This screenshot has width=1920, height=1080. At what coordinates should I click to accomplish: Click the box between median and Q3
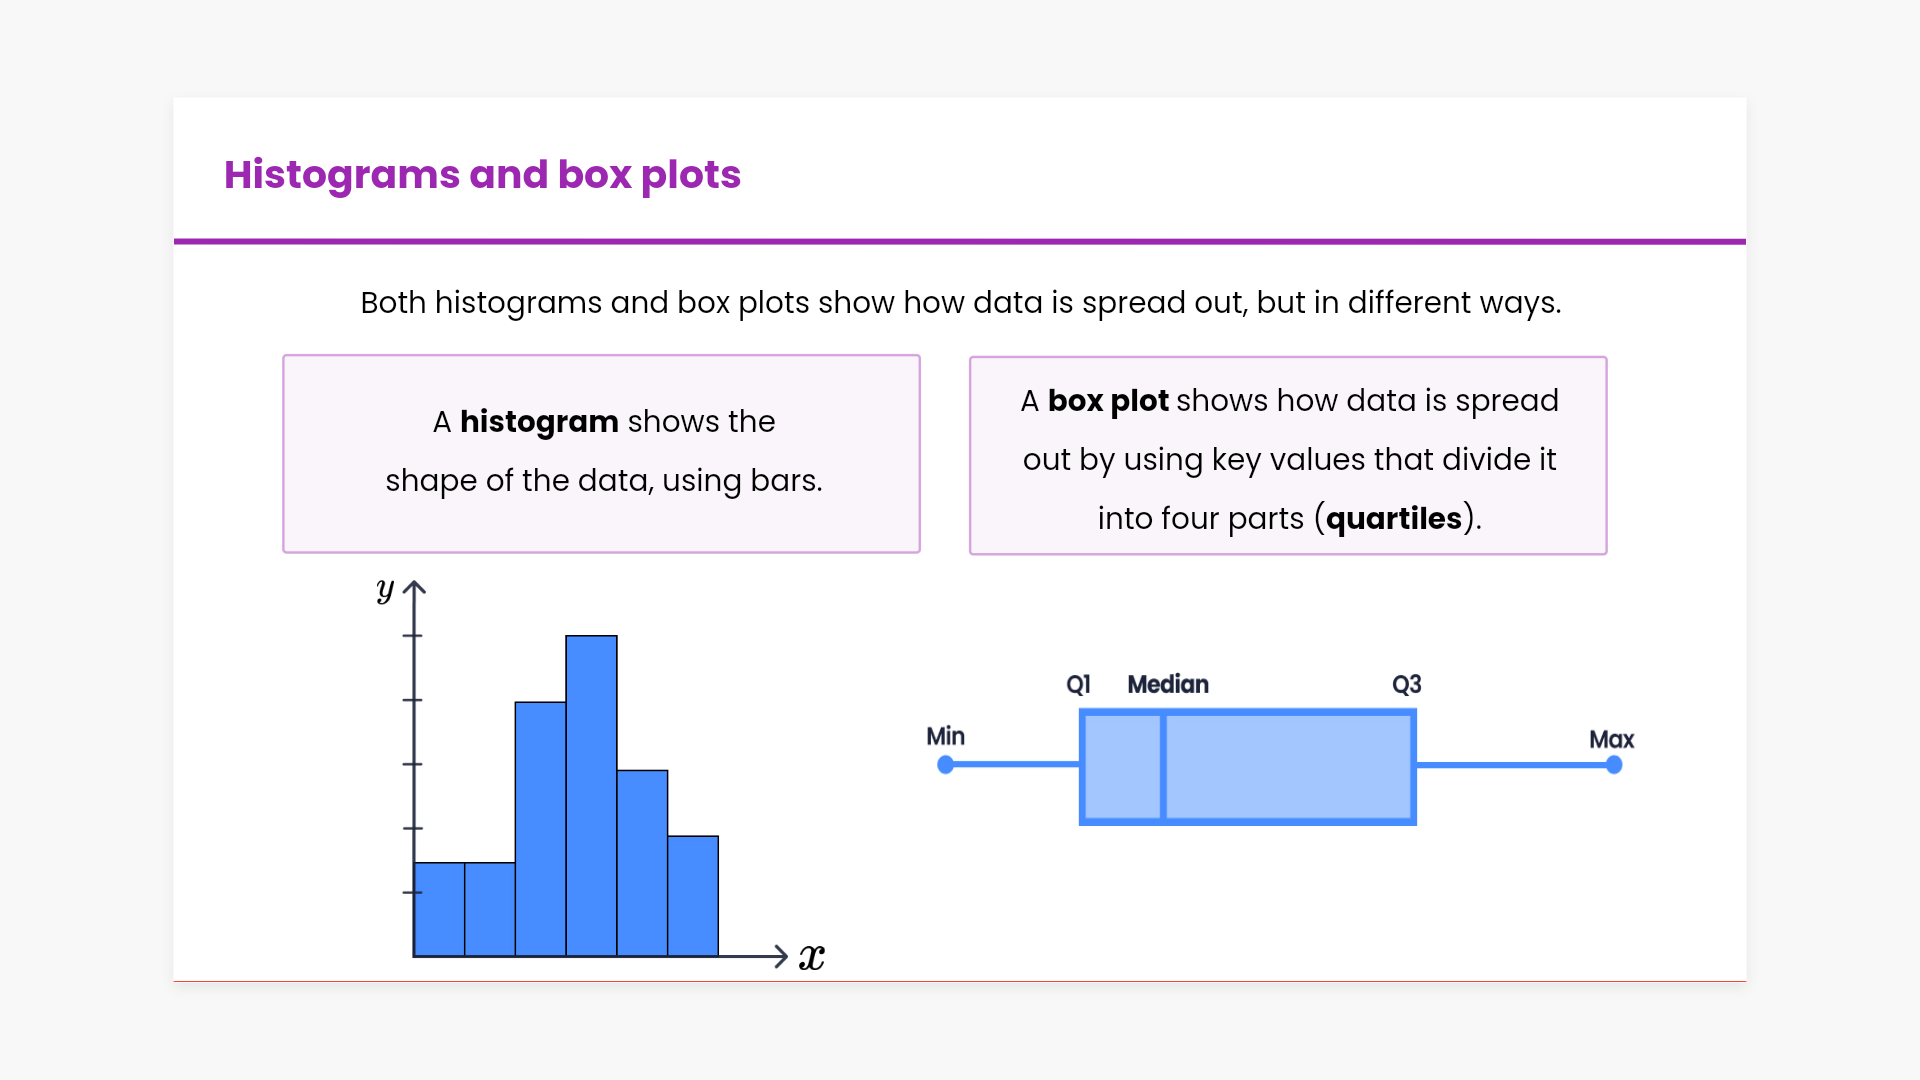click(x=1289, y=767)
